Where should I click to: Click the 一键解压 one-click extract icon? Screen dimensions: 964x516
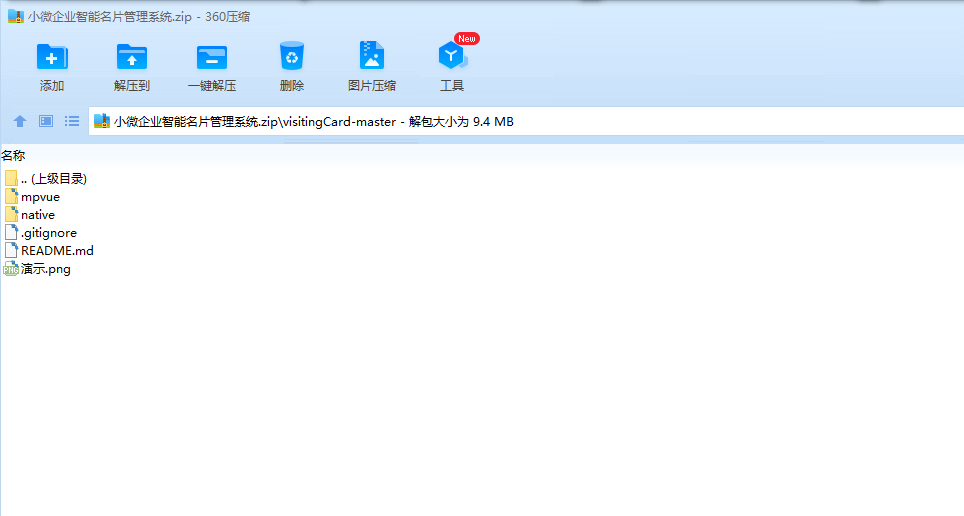click(x=211, y=57)
